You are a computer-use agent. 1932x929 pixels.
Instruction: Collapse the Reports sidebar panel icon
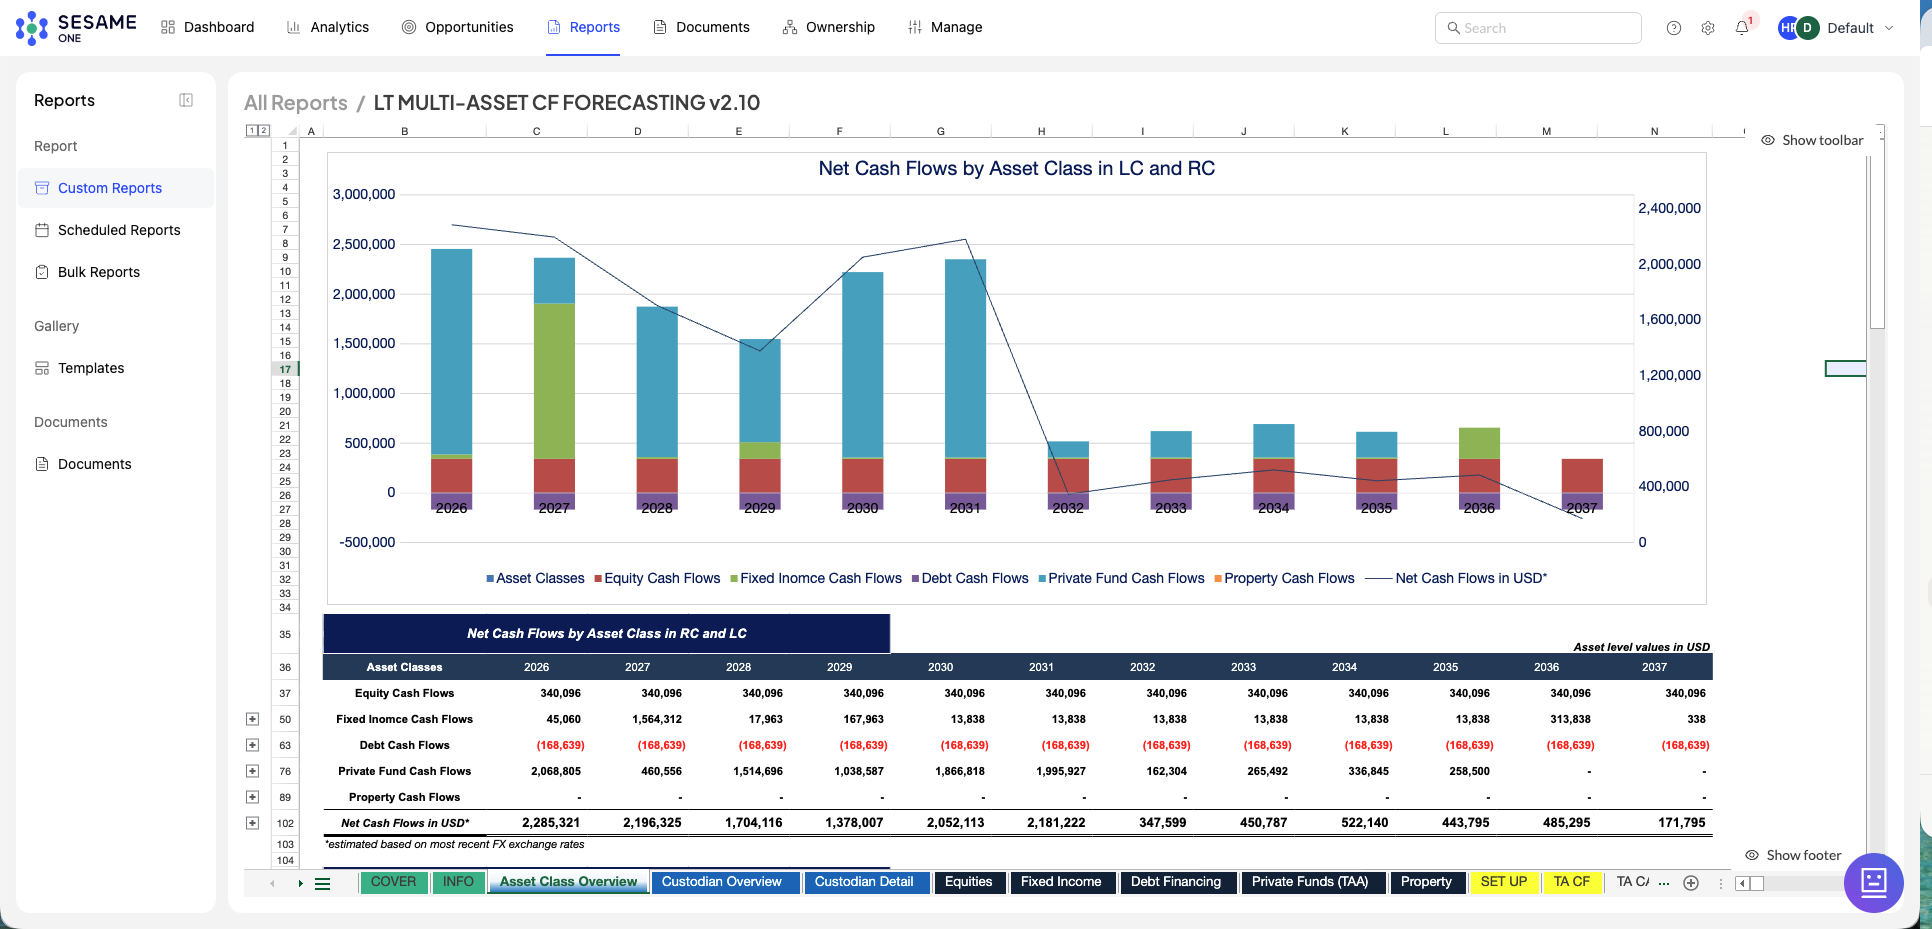coord(186,100)
